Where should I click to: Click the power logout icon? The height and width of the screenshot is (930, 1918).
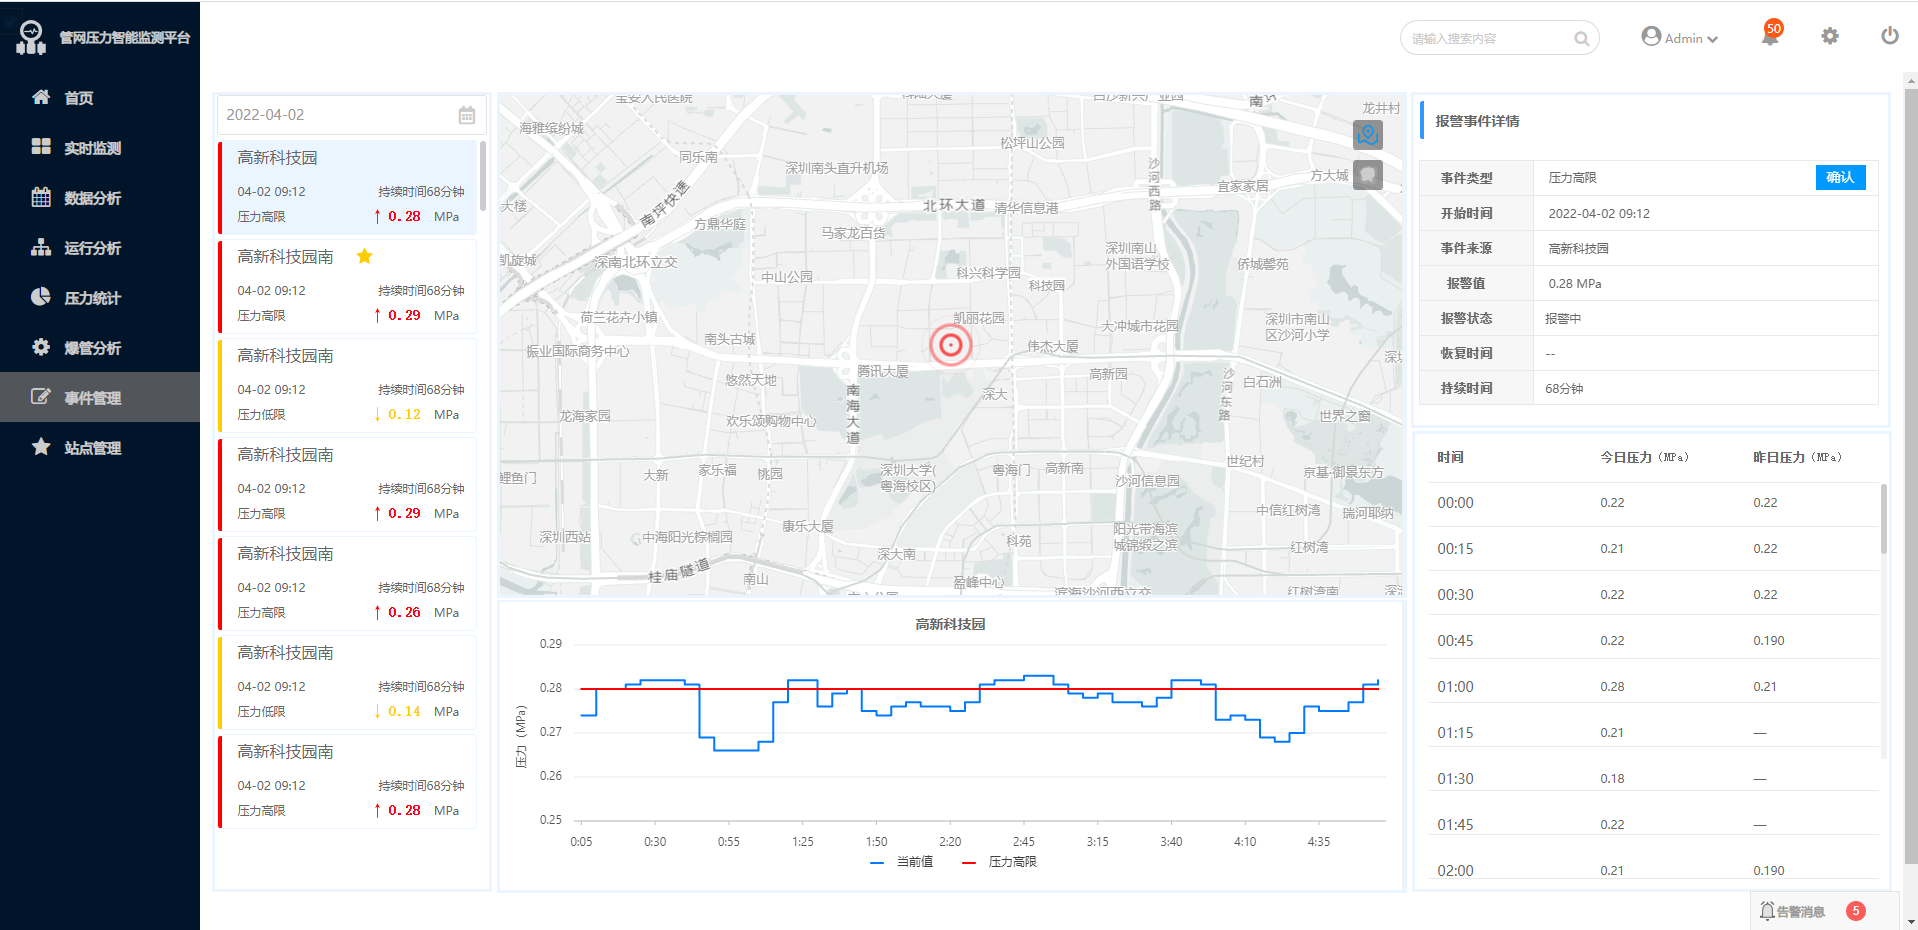(1890, 36)
